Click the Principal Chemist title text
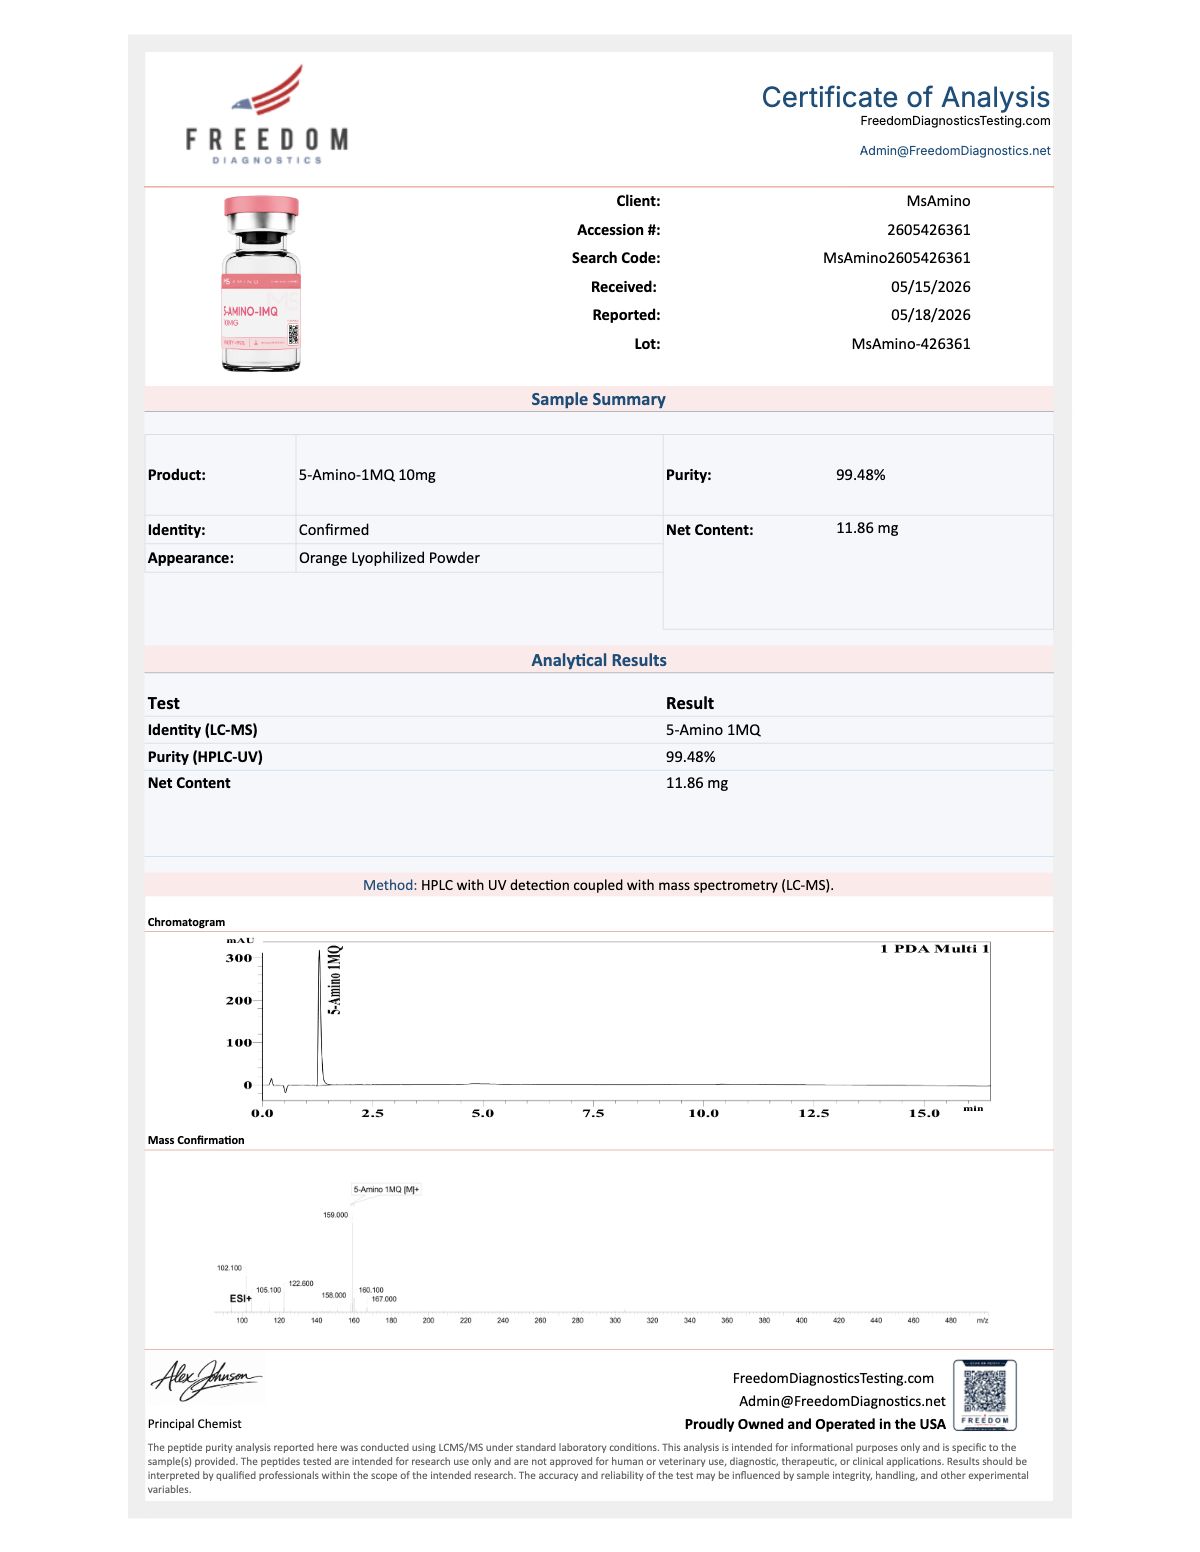The width and height of the screenshot is (1200, 1552). click(x=195, y=1424)
